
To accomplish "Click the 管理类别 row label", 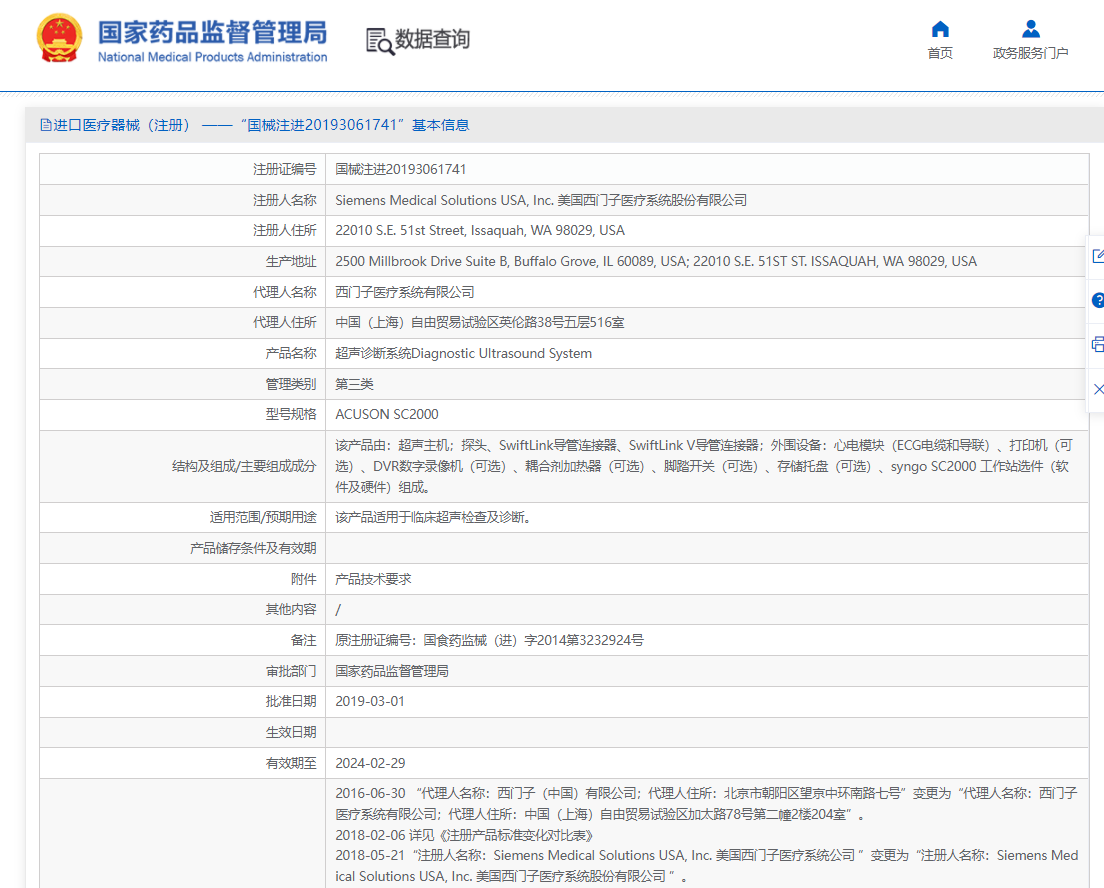I will coord(291,384).
